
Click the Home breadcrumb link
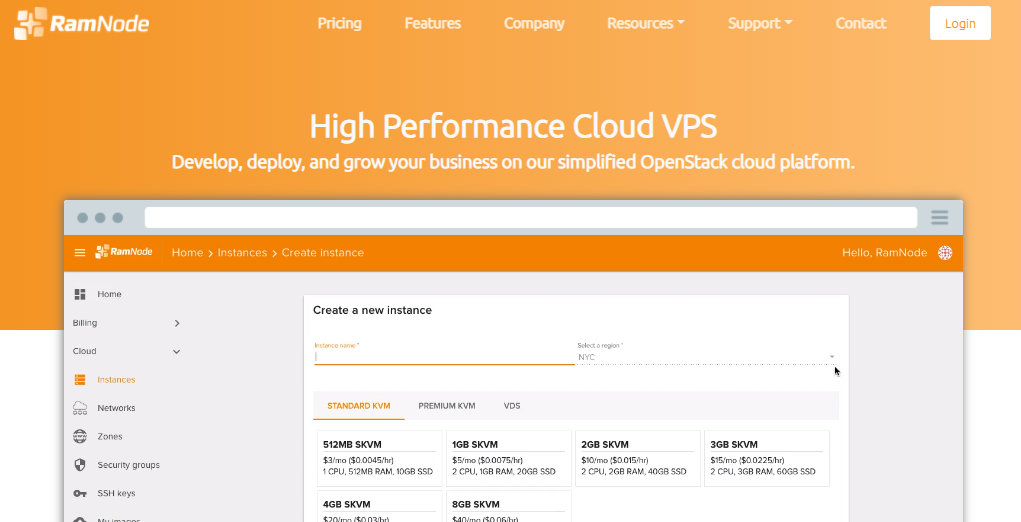188,253
